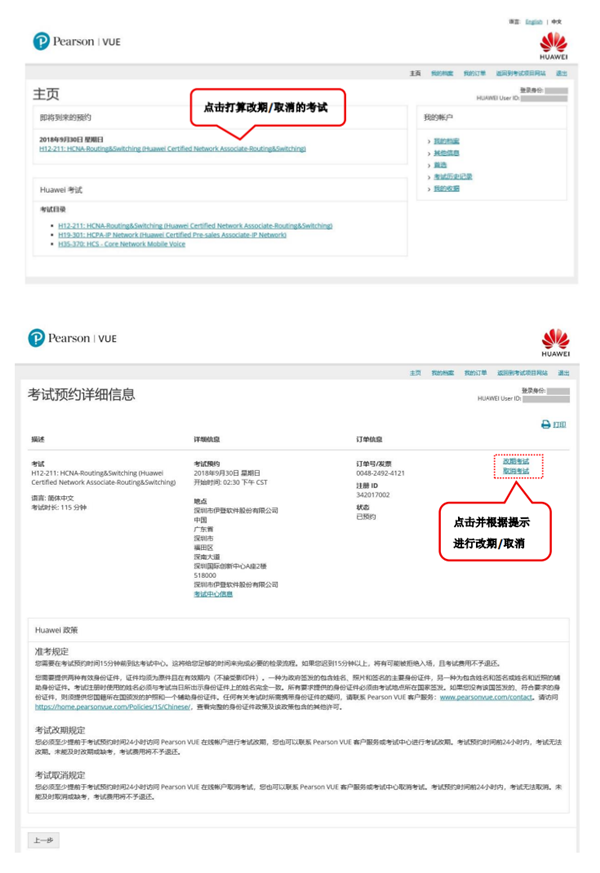Image resolution: width=600 pixels, height=873 pixels.
Task: Click the 准考规定 policy heading
Action: (52, 651)
